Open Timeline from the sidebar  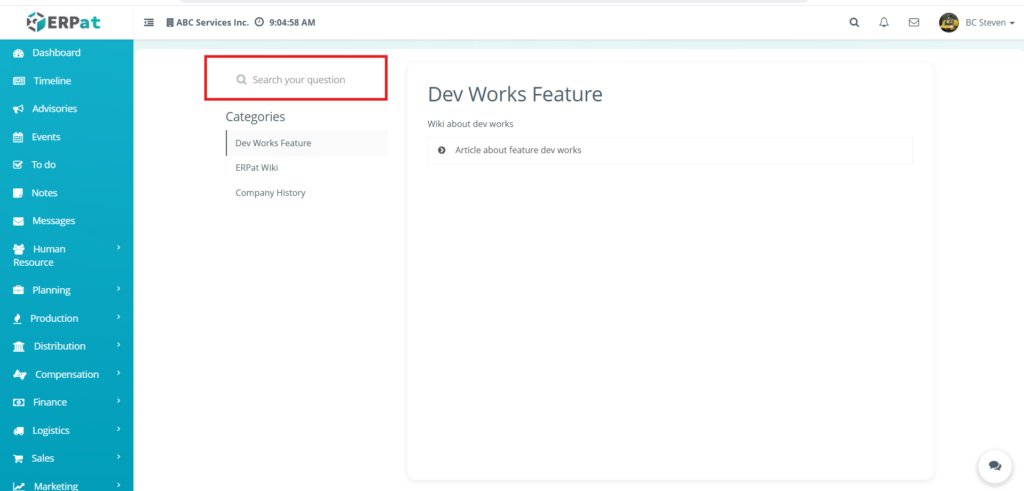(x=51, y=81)
